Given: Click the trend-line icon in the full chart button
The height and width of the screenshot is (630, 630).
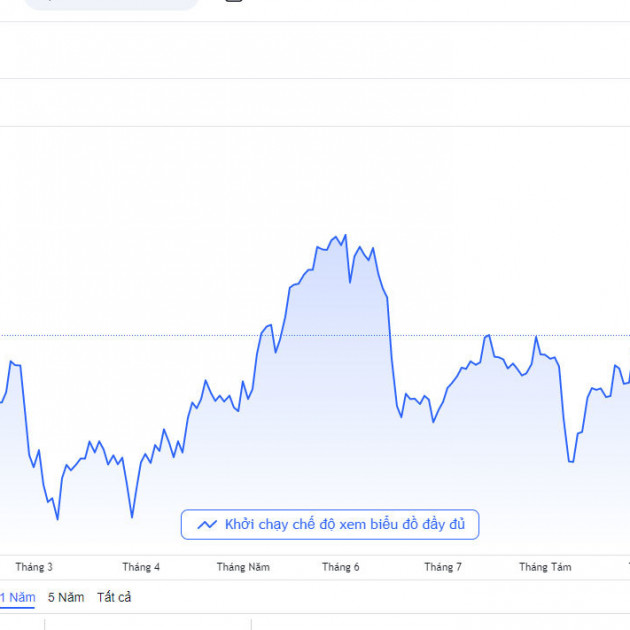Looking at the screenshot, I should coord(208,525).
